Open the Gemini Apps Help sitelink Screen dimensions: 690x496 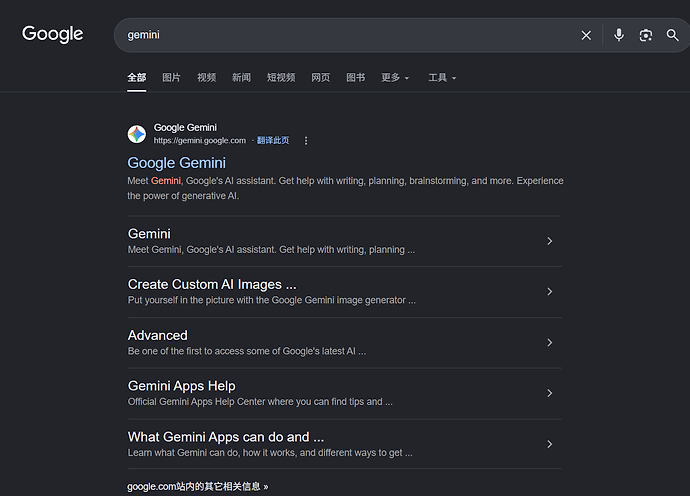(x=181, y=386)
